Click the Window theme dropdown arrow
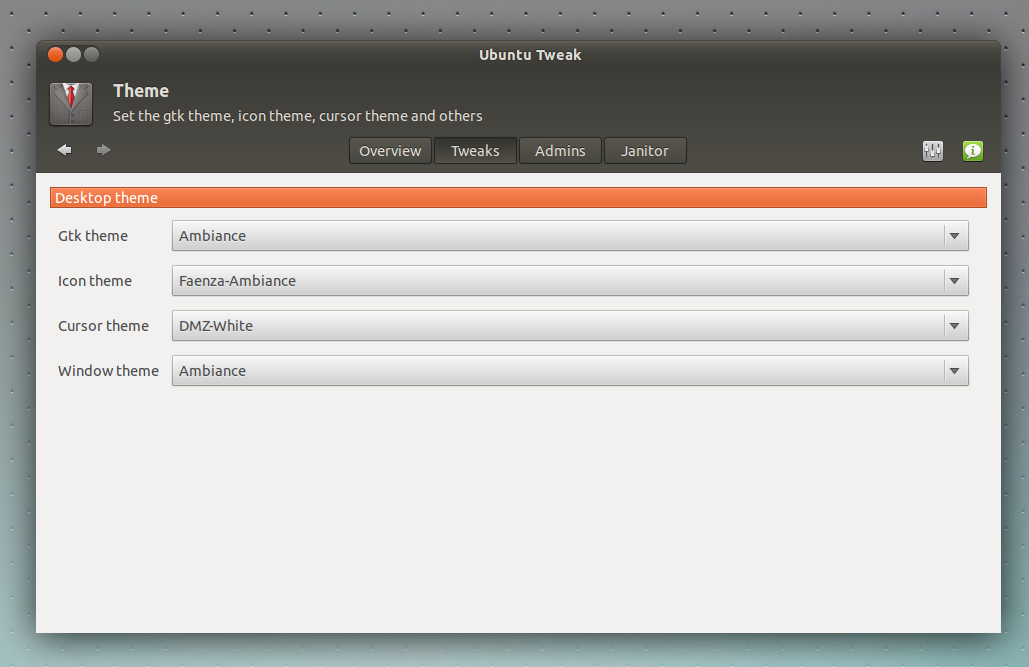Image resolution: width=1029 pixels, height=667 pixels. [x=955, y=371]
